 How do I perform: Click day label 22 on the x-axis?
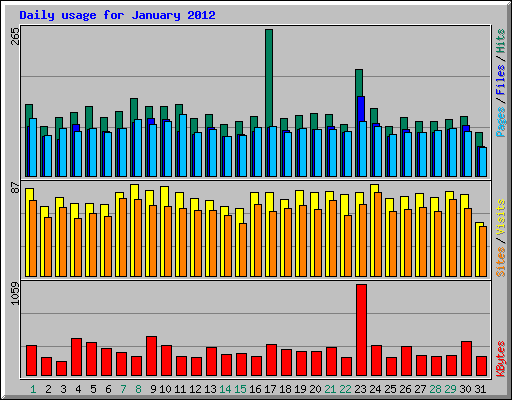(345, 389)
